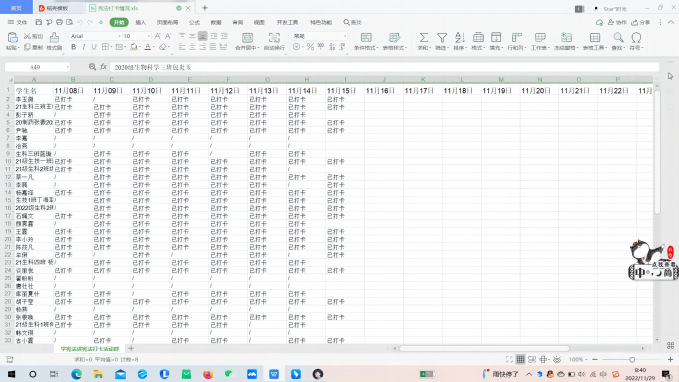Click the Redo arrow
The image size is (679, 382).
(90, 22)
